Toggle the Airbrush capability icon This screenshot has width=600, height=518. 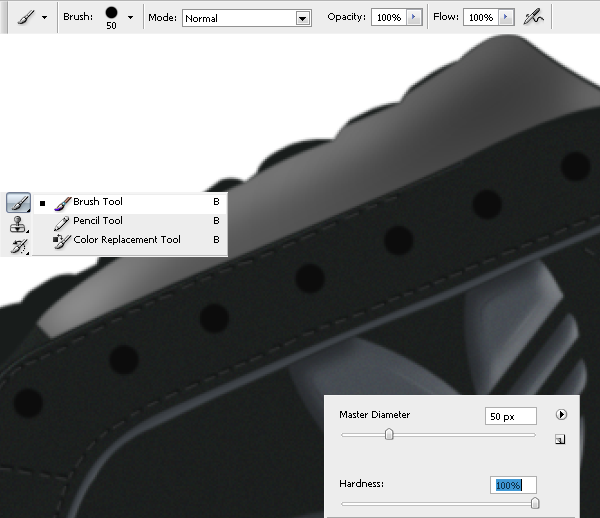[x=533, y=17]
